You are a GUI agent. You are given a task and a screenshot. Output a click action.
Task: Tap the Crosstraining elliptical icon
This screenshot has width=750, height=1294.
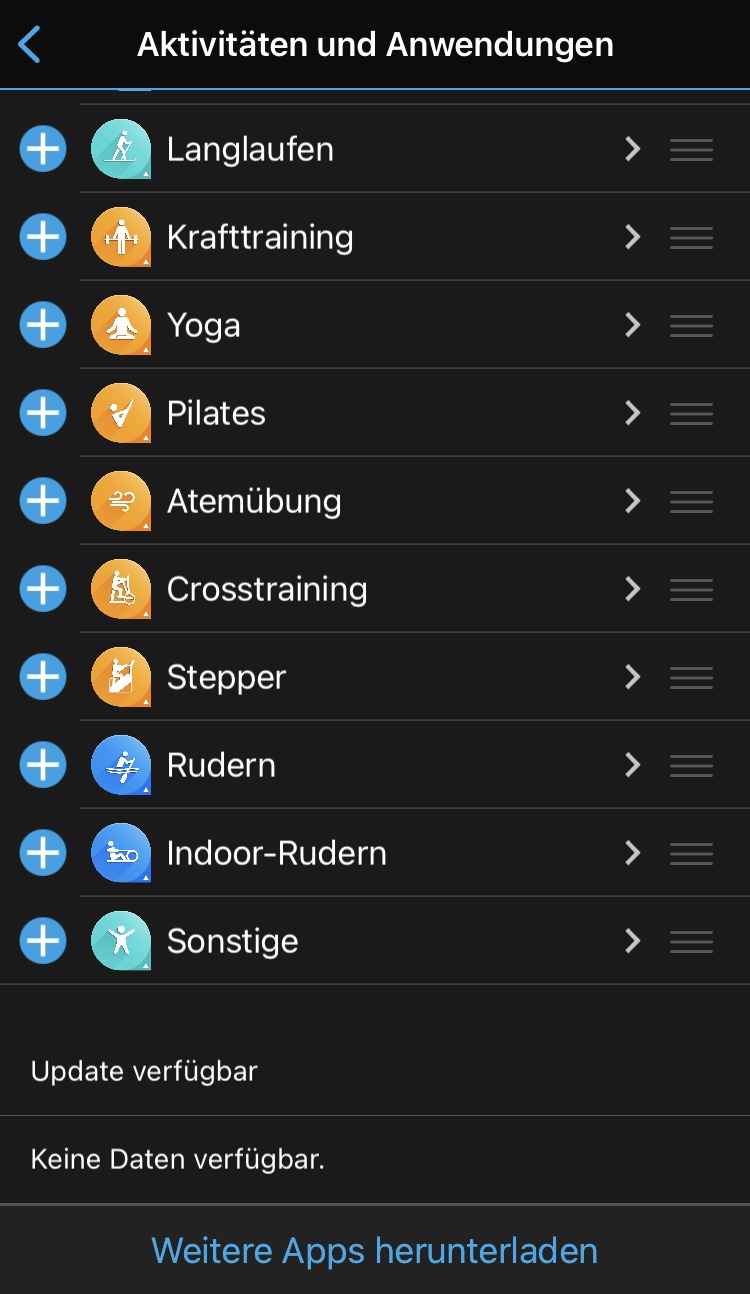pyautogui.click(x=120, y=589)
